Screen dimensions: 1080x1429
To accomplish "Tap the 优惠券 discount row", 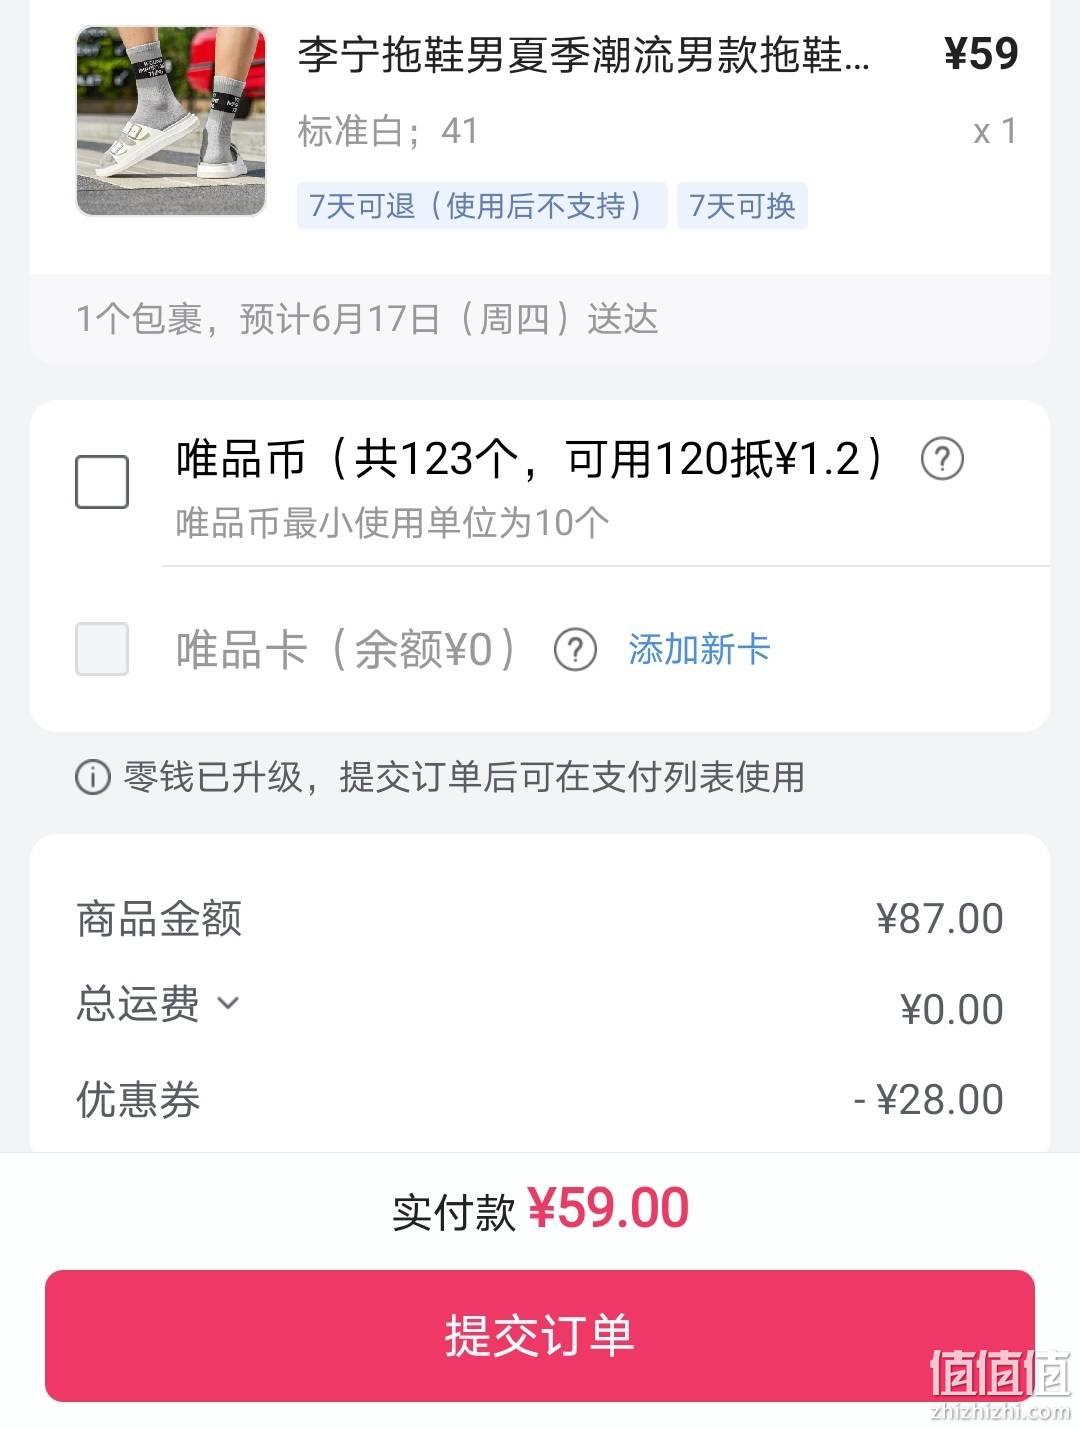I will pos(540,1100).
